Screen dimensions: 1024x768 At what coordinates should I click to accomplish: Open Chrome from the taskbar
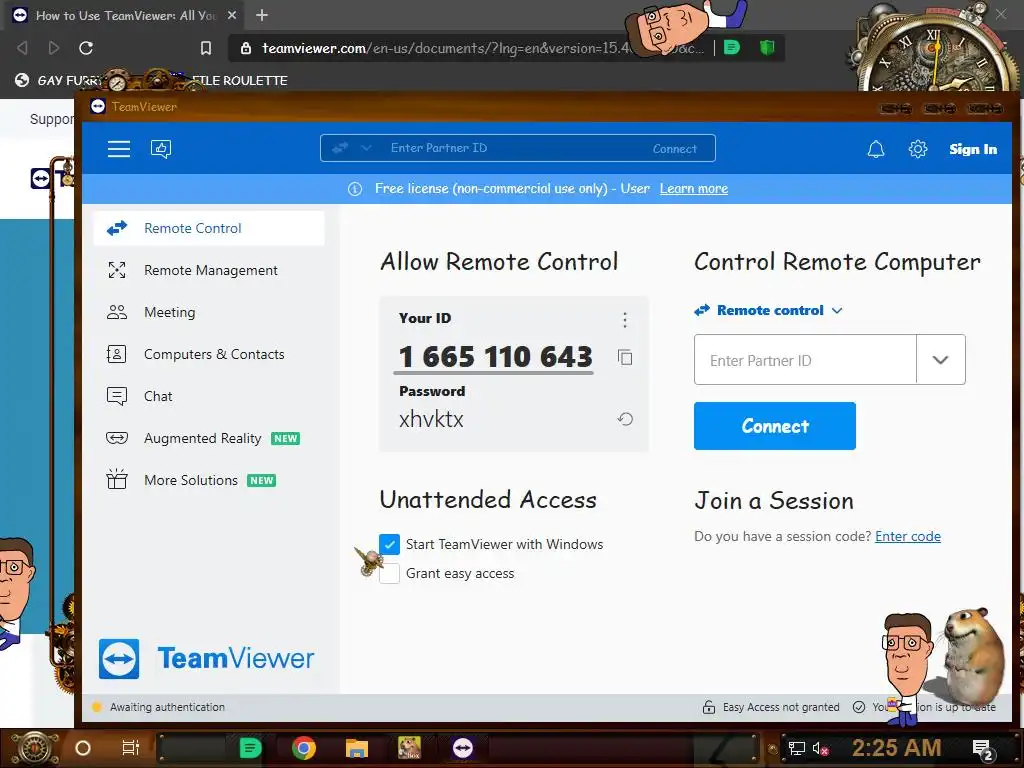tap(304, 748)
